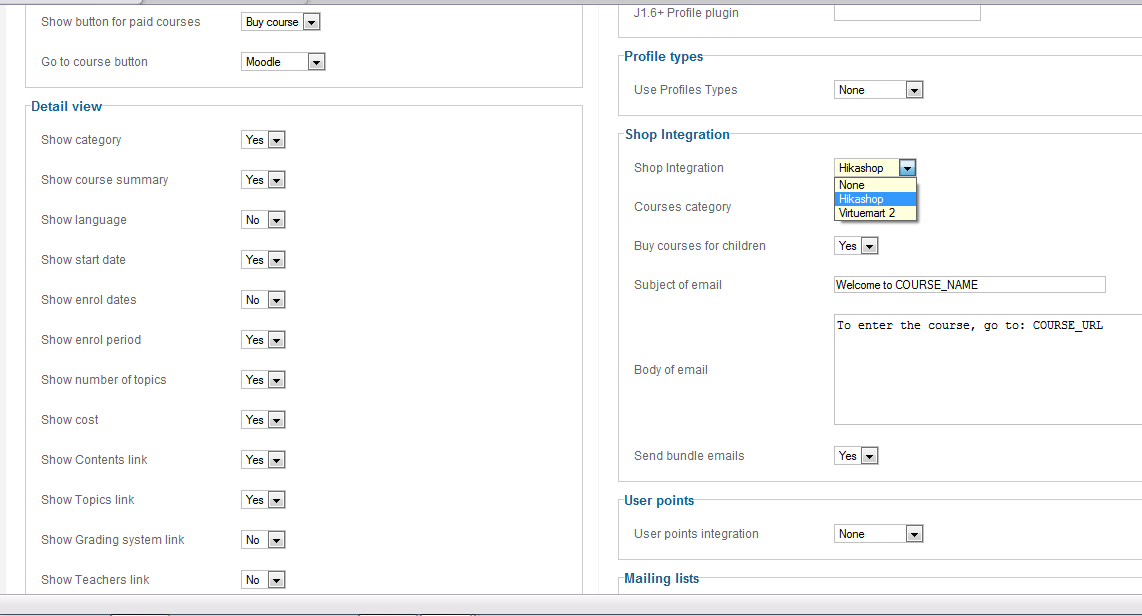Open Send bundle emails dropdown
The width and height of the screenshot is (1142, 616).
856,456
